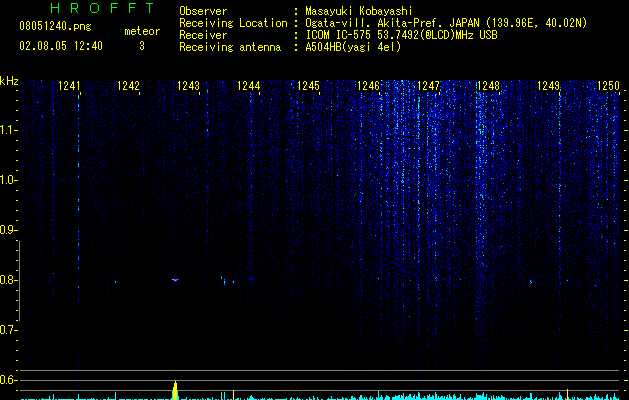The height and width of the screenshot is (400, 629).
Task: Click the meteor count value 3
Action: pos(142,46)
